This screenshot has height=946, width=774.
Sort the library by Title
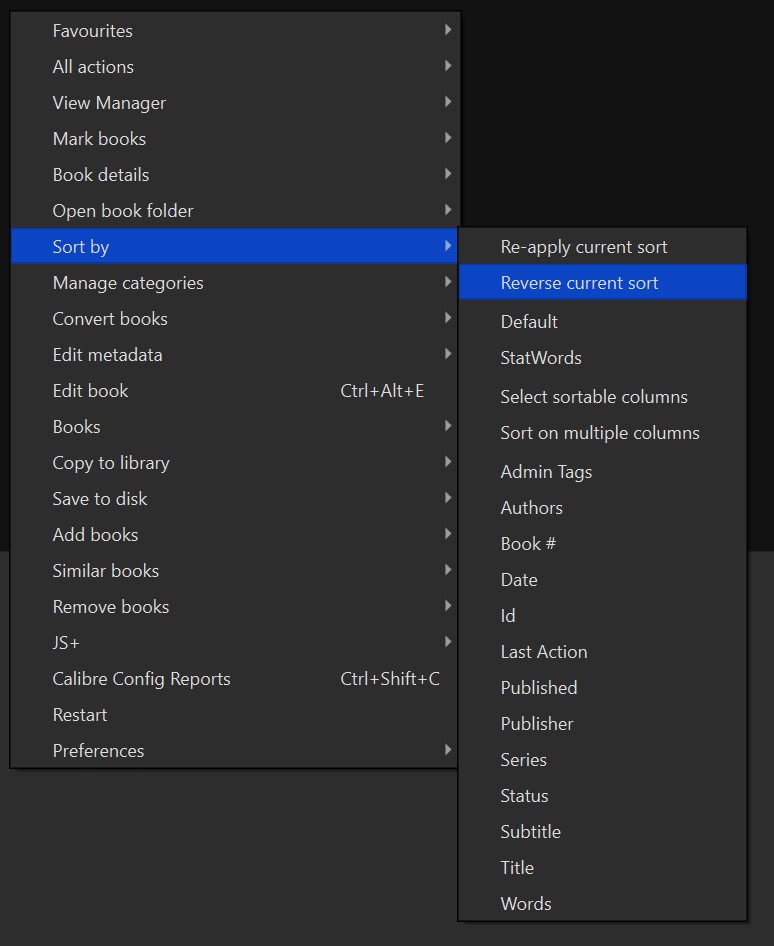[x=518, y=868]
